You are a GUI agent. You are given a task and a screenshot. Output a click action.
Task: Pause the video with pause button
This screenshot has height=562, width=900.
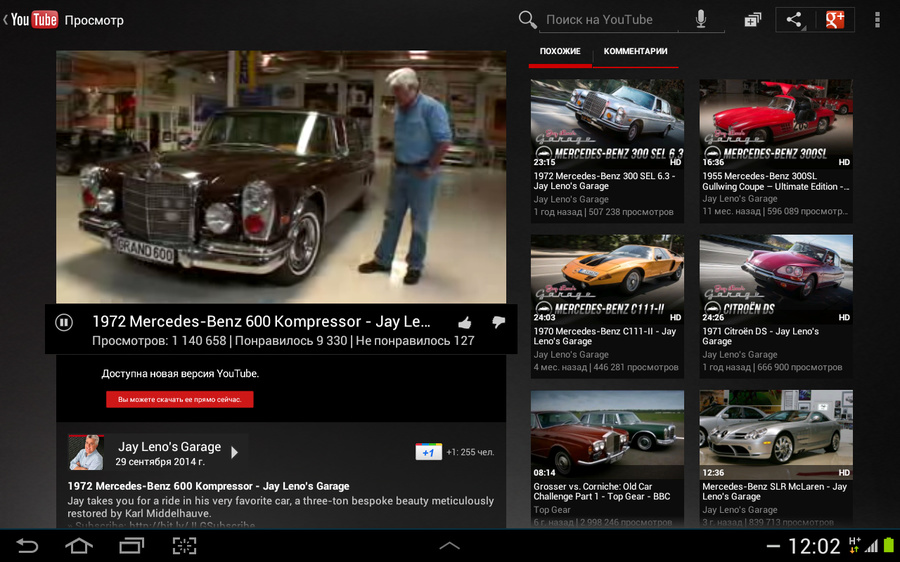64,323
